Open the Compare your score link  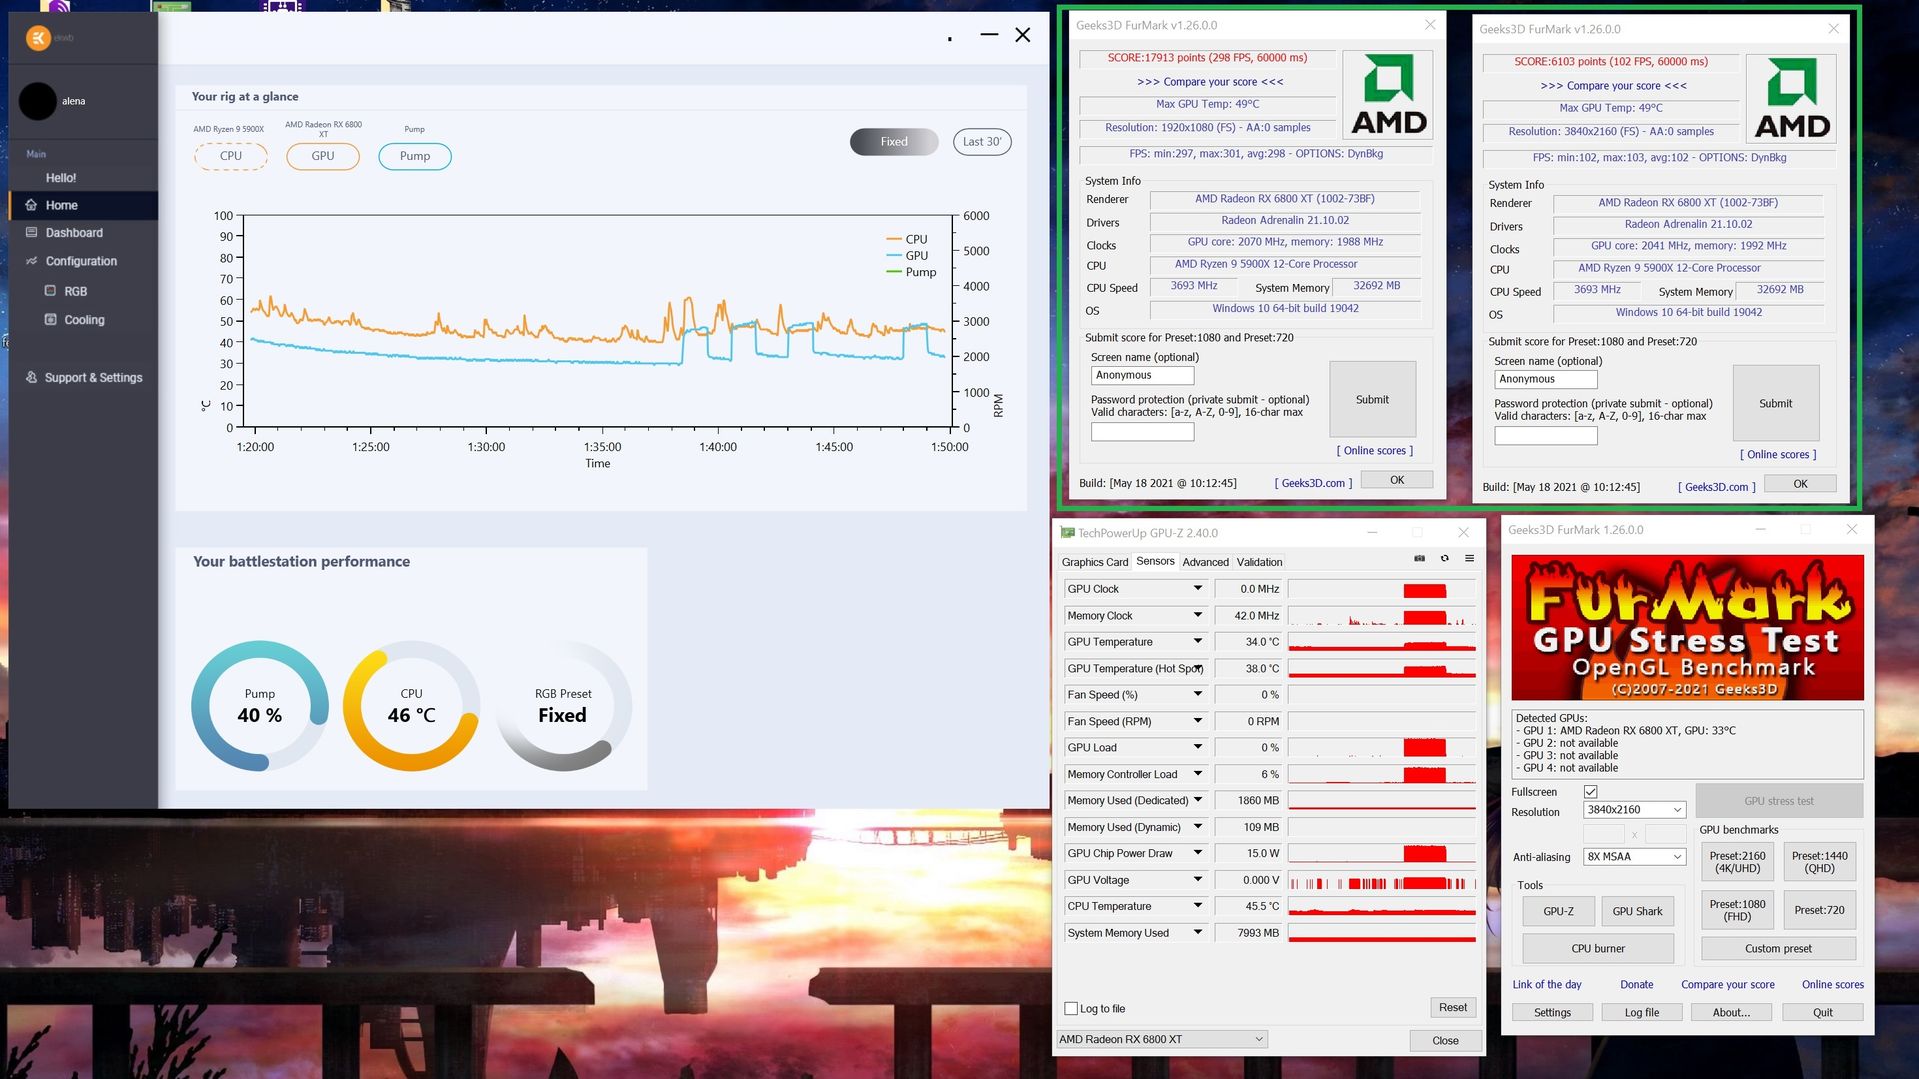point(1727,985)
